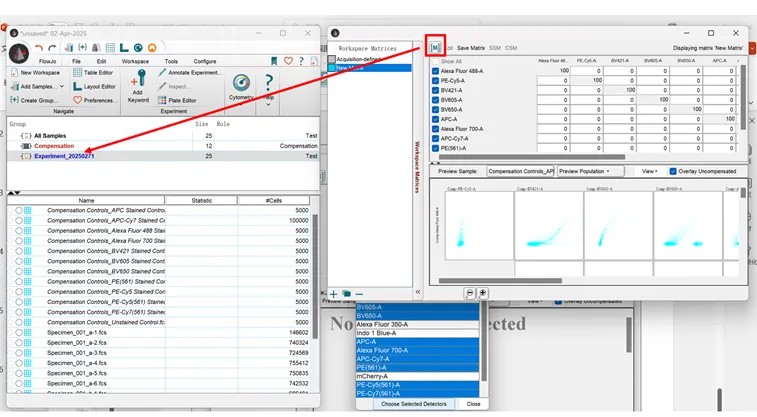757x417 pixels.
Task: Toggle the BV421-A parameter checkbox
Action: (x=436, y=90)
